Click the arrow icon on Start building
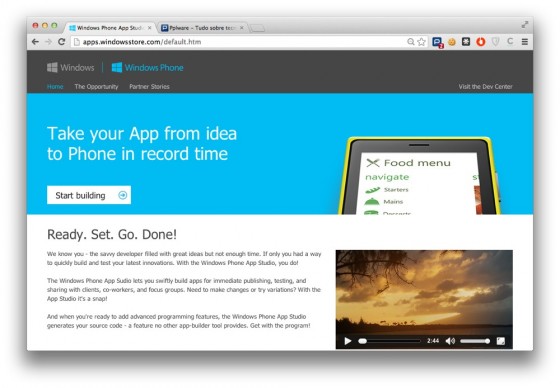The height and width of the screenshot is (388, 560). [122, 195]
